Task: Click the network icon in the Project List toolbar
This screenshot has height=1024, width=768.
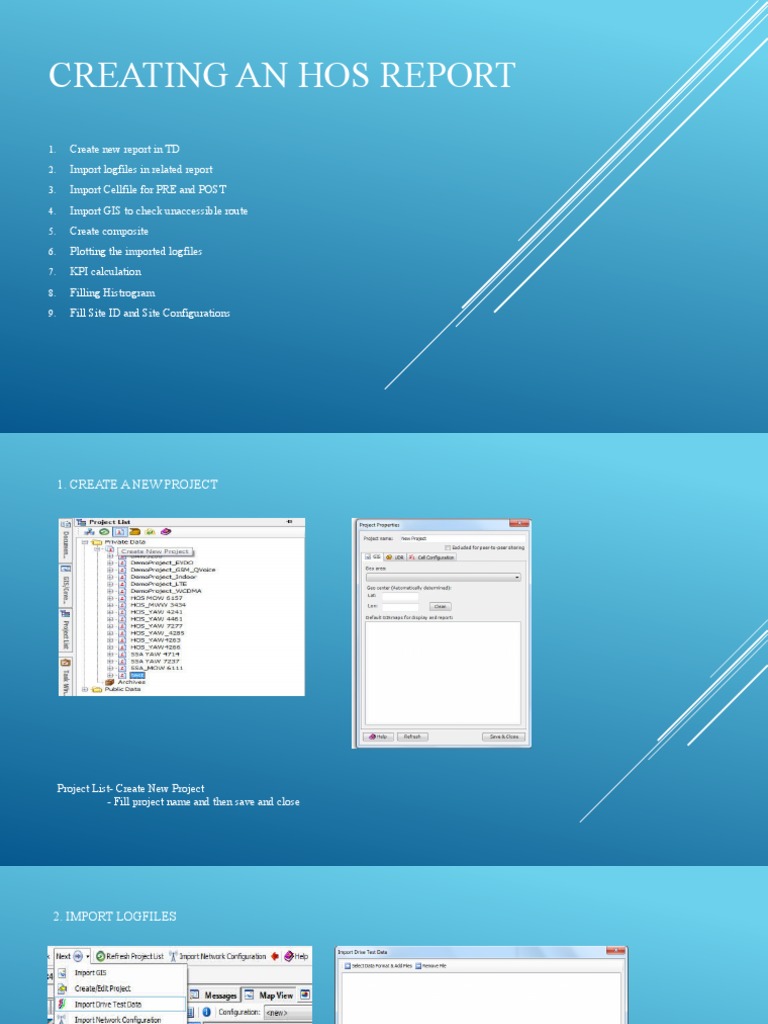Action: click(x=89, y=532)
